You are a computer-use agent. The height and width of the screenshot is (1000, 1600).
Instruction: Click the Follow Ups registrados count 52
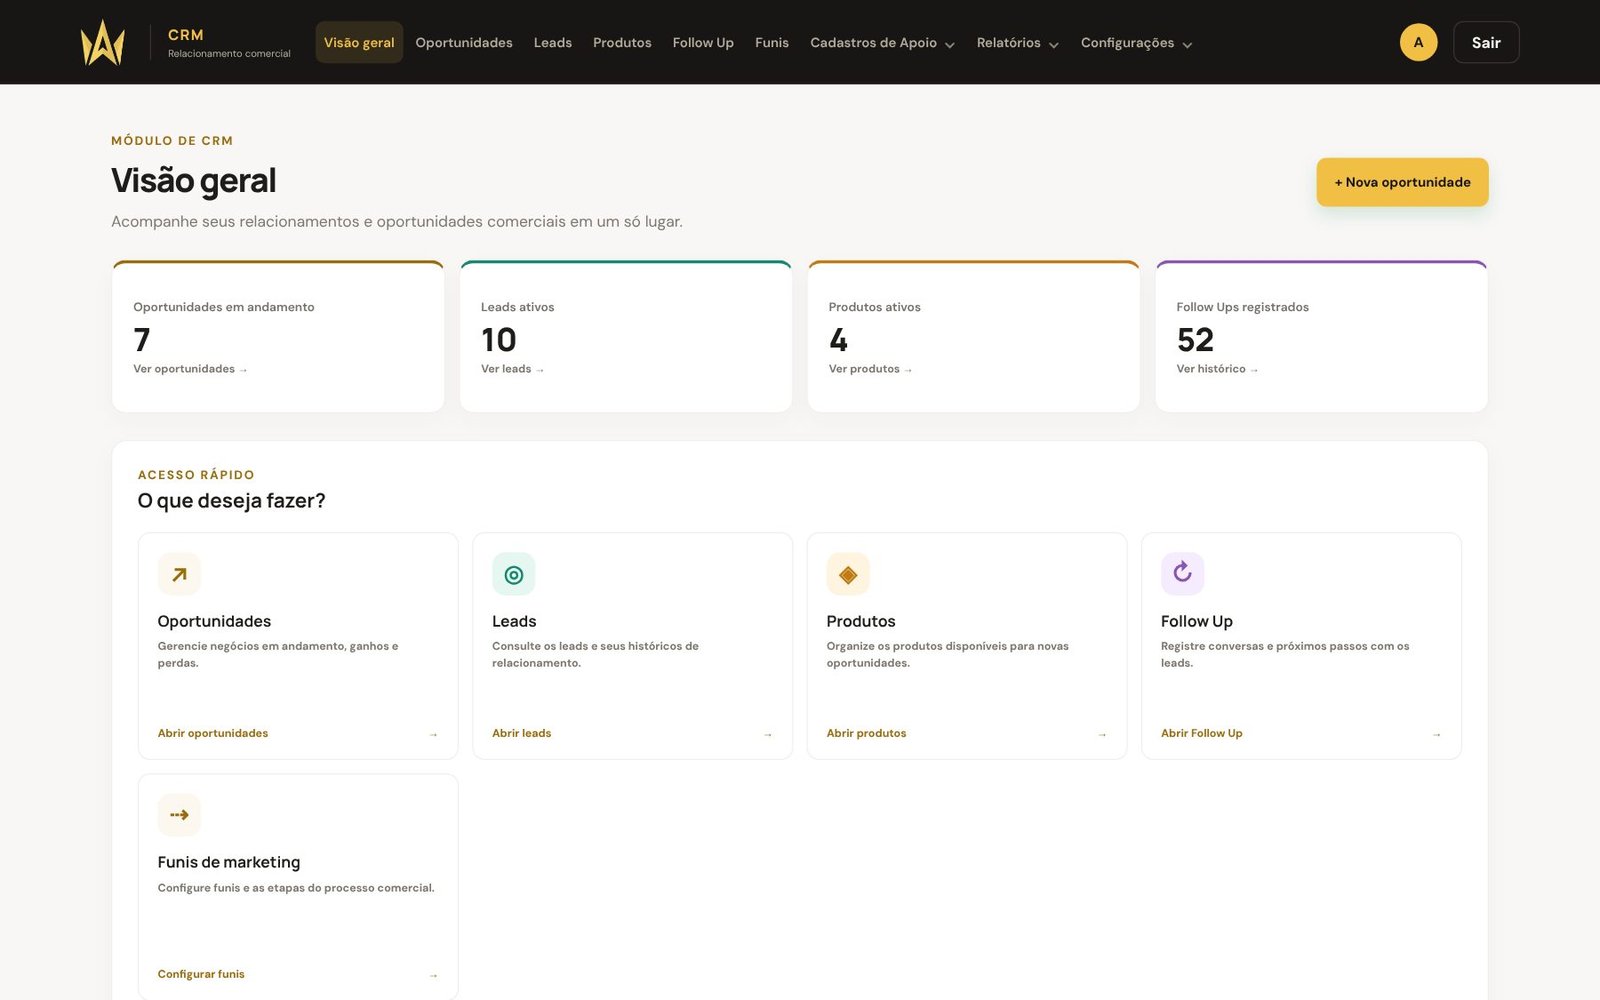coord(1195,340)
